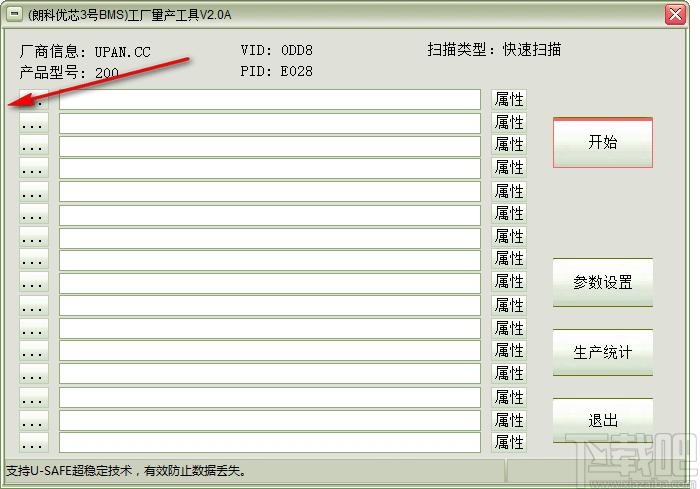Open 属性 for the last row

click(x=509, y=442)
